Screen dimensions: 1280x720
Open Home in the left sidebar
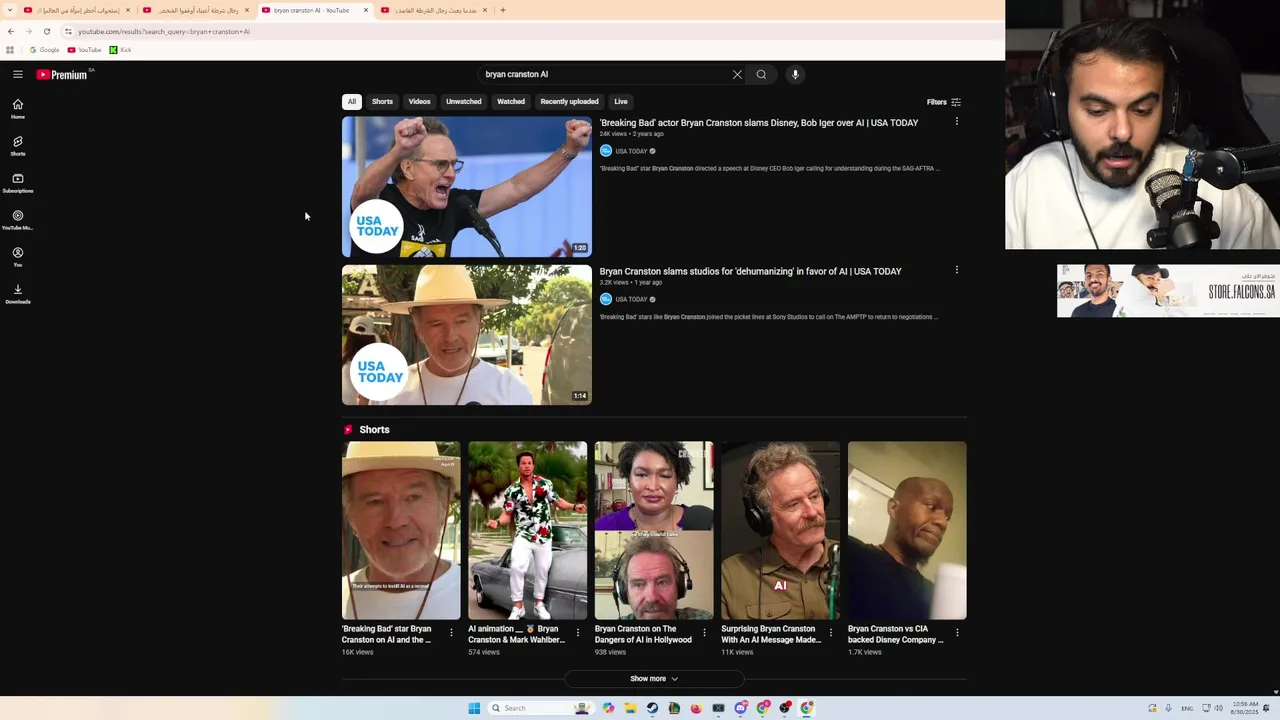tap(17, 109)
